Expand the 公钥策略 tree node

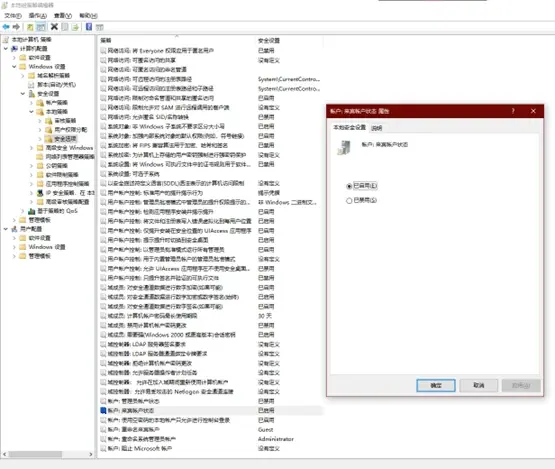pyautogui.click(x=31, y=166)
